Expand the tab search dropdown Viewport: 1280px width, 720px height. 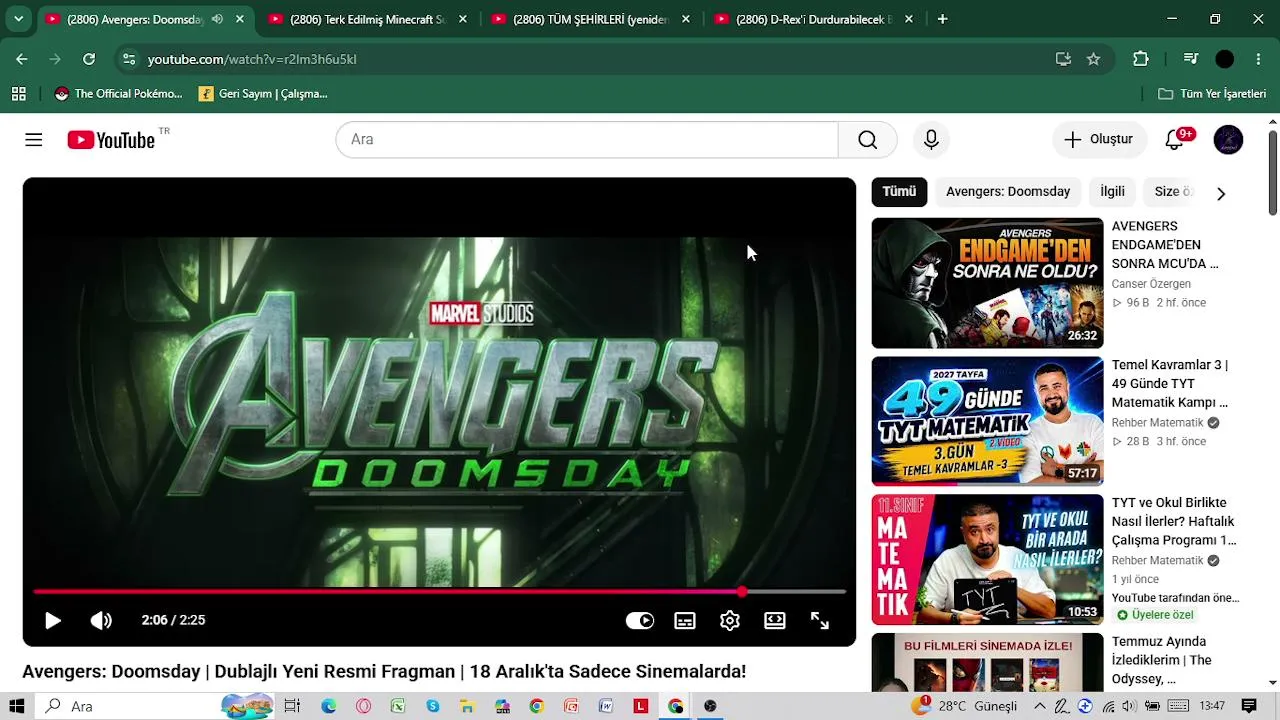18,19
